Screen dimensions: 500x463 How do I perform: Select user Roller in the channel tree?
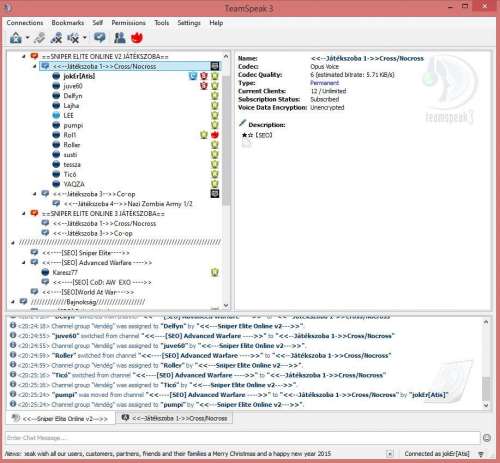pyautogui.click(x=72, y=145)
